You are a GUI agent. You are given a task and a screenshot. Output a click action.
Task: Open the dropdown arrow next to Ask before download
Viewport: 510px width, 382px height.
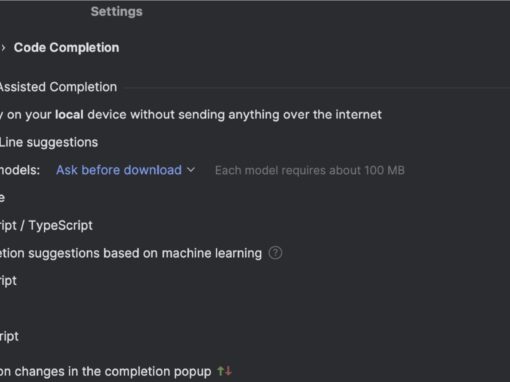pos(191,170)
